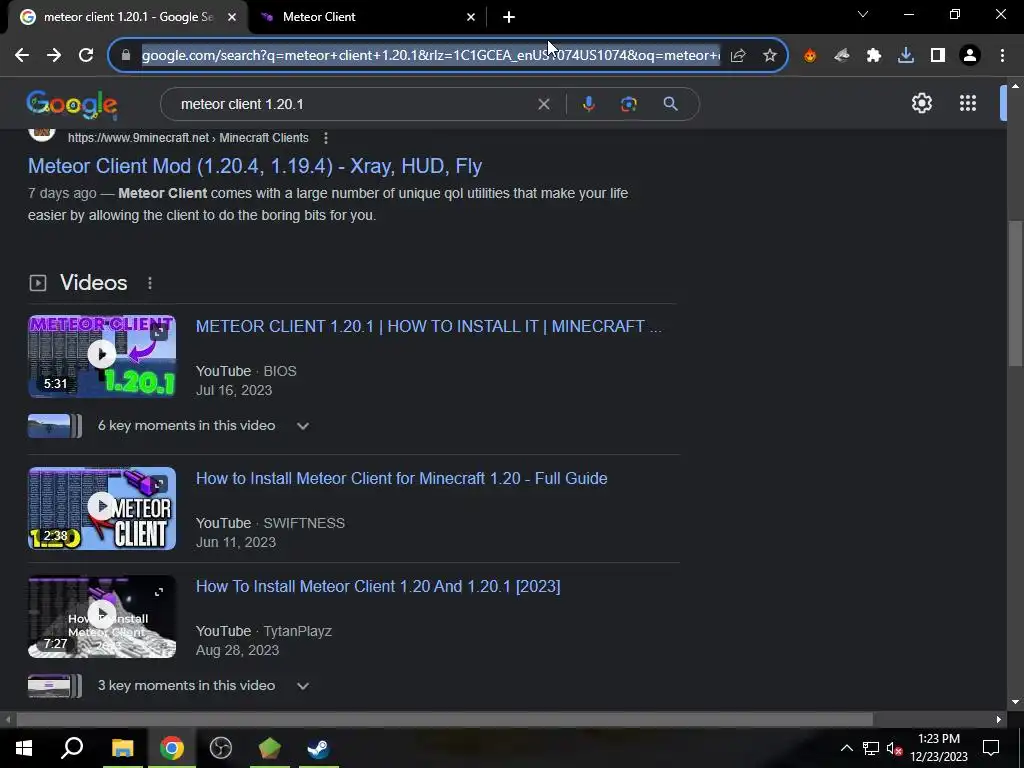The width and height of the screenshot is (1024, 768).
Task: Expand 3 key moments in this video
Action: 302,686
